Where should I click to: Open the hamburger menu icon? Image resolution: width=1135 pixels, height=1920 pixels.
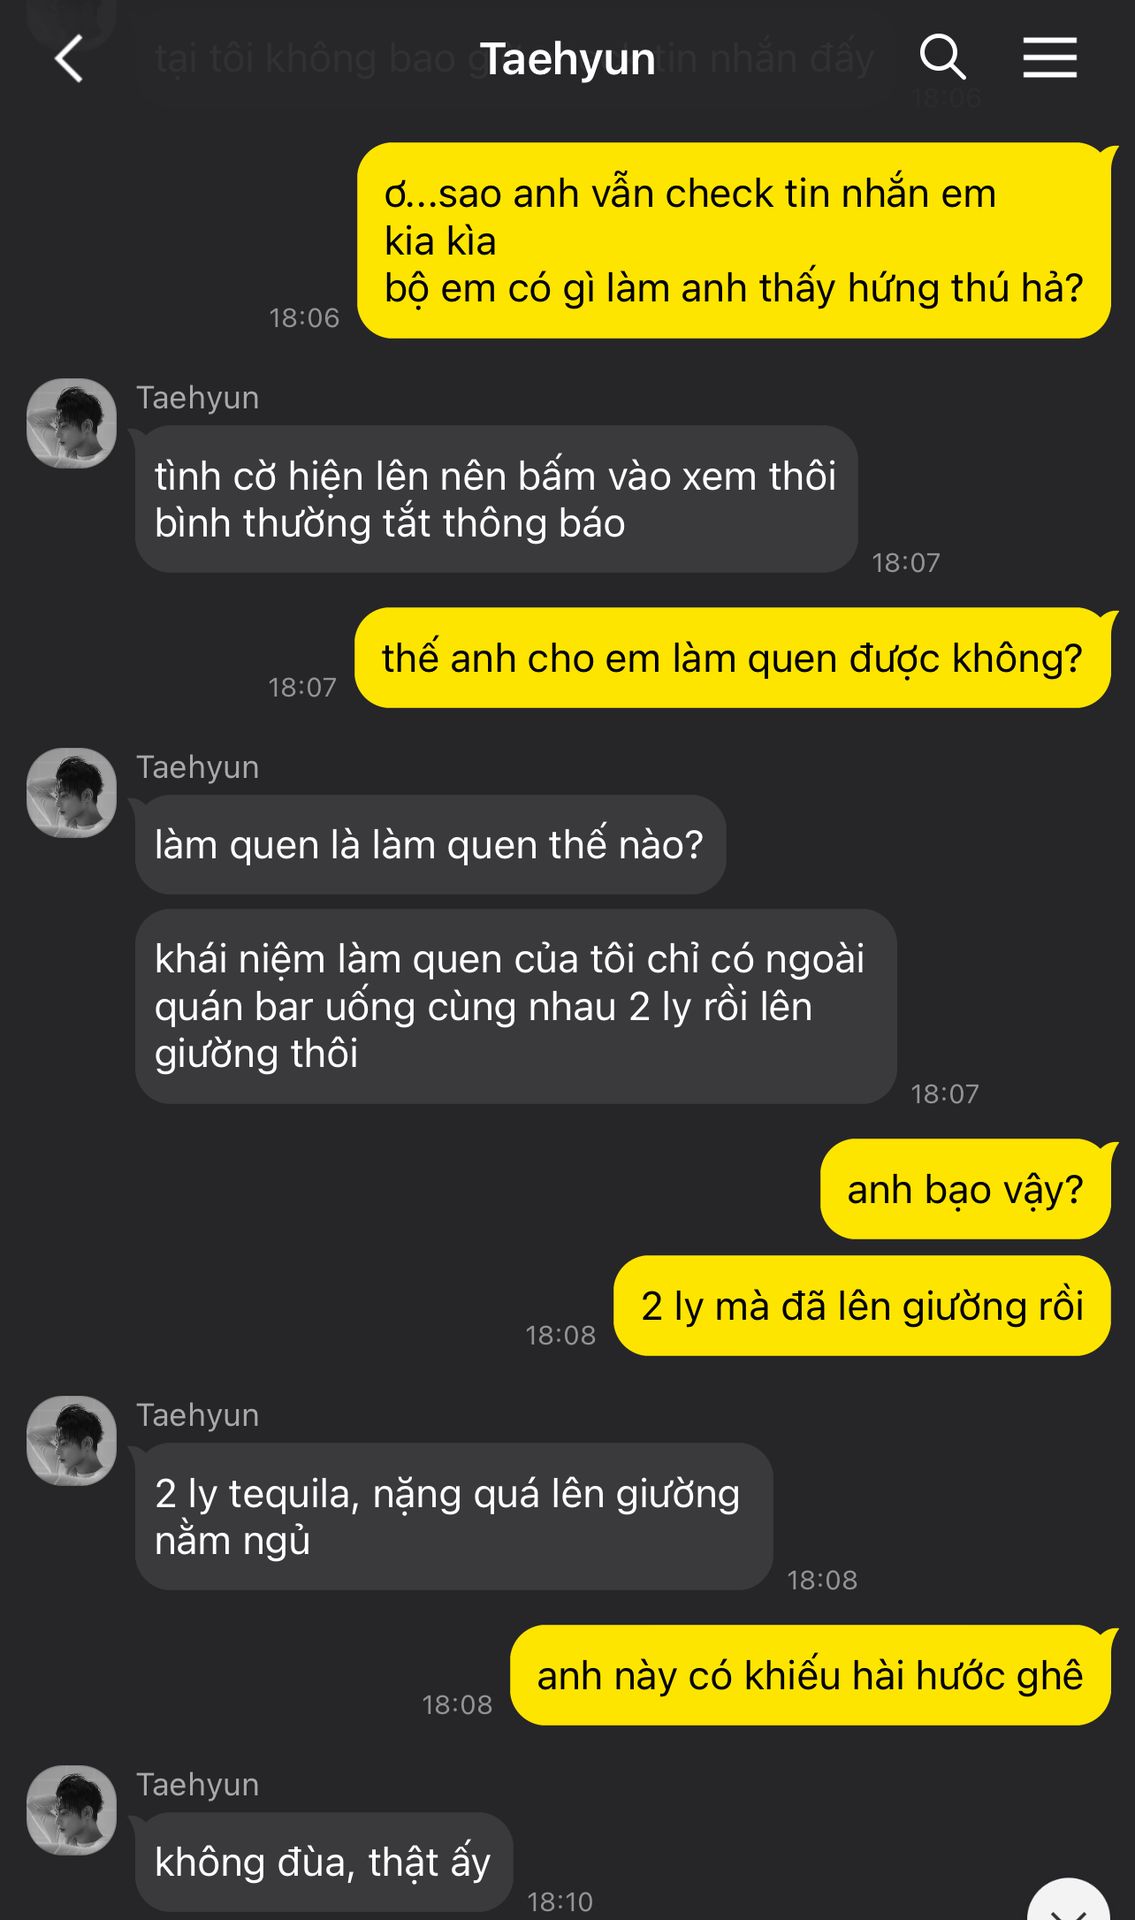tap(1050, 57)
